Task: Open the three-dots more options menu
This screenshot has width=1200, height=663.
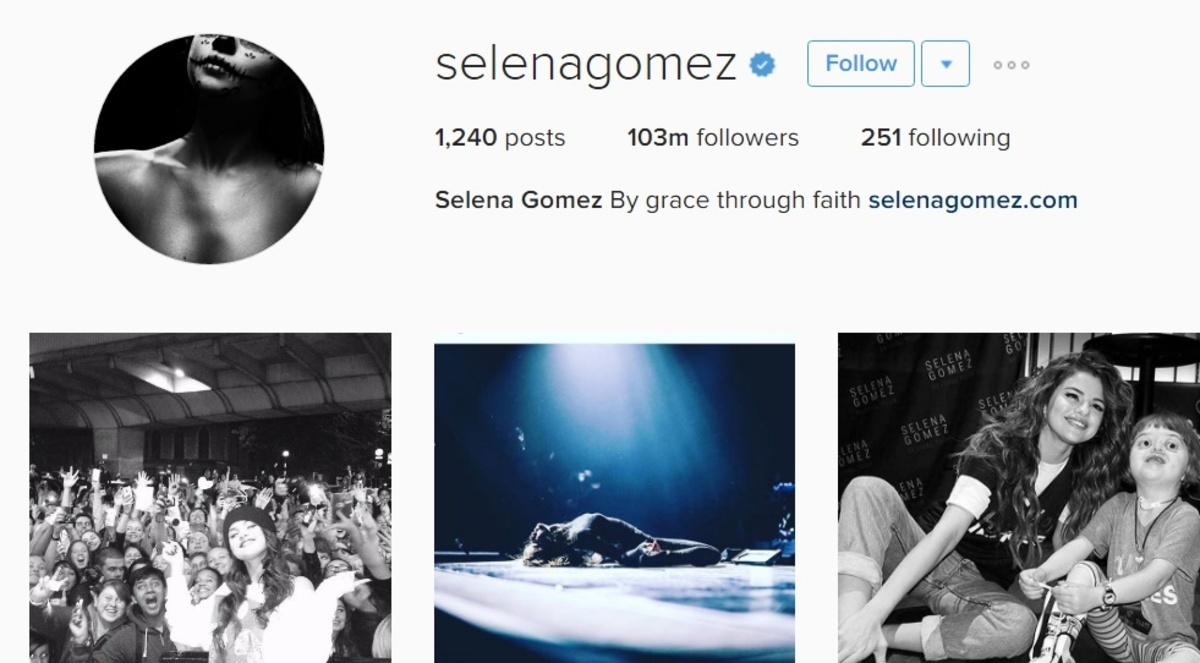Action: pyautogui.click(x=1011, y=65)
